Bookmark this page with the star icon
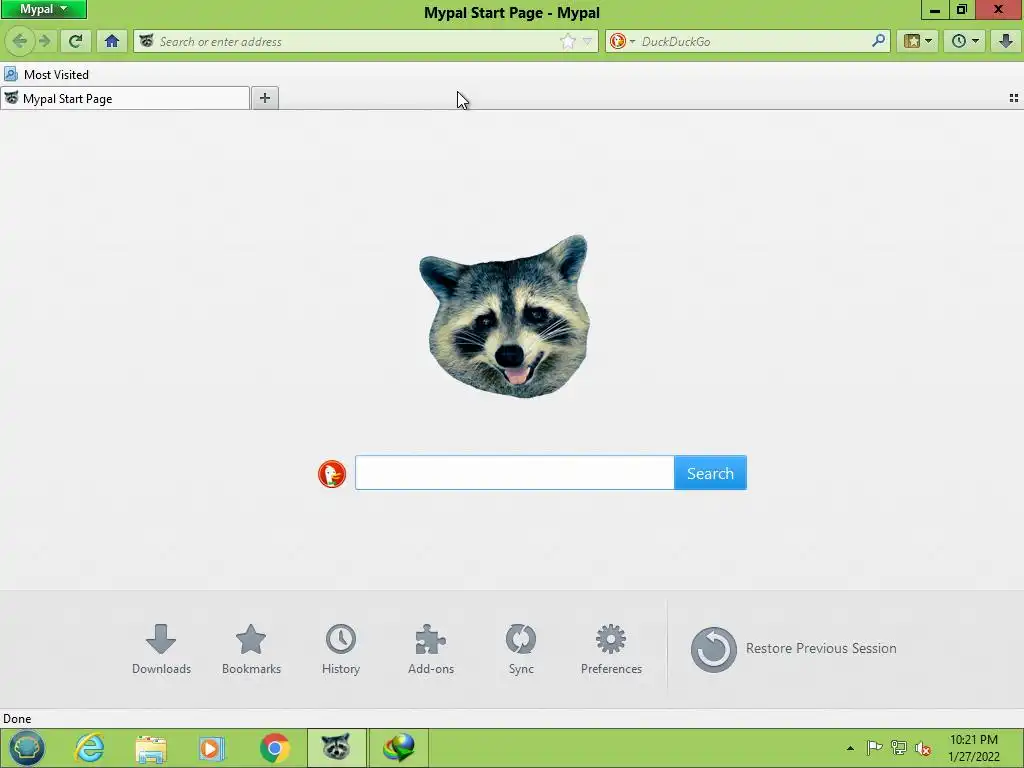This screenshot has width=1024, height=768. [568, 41]
